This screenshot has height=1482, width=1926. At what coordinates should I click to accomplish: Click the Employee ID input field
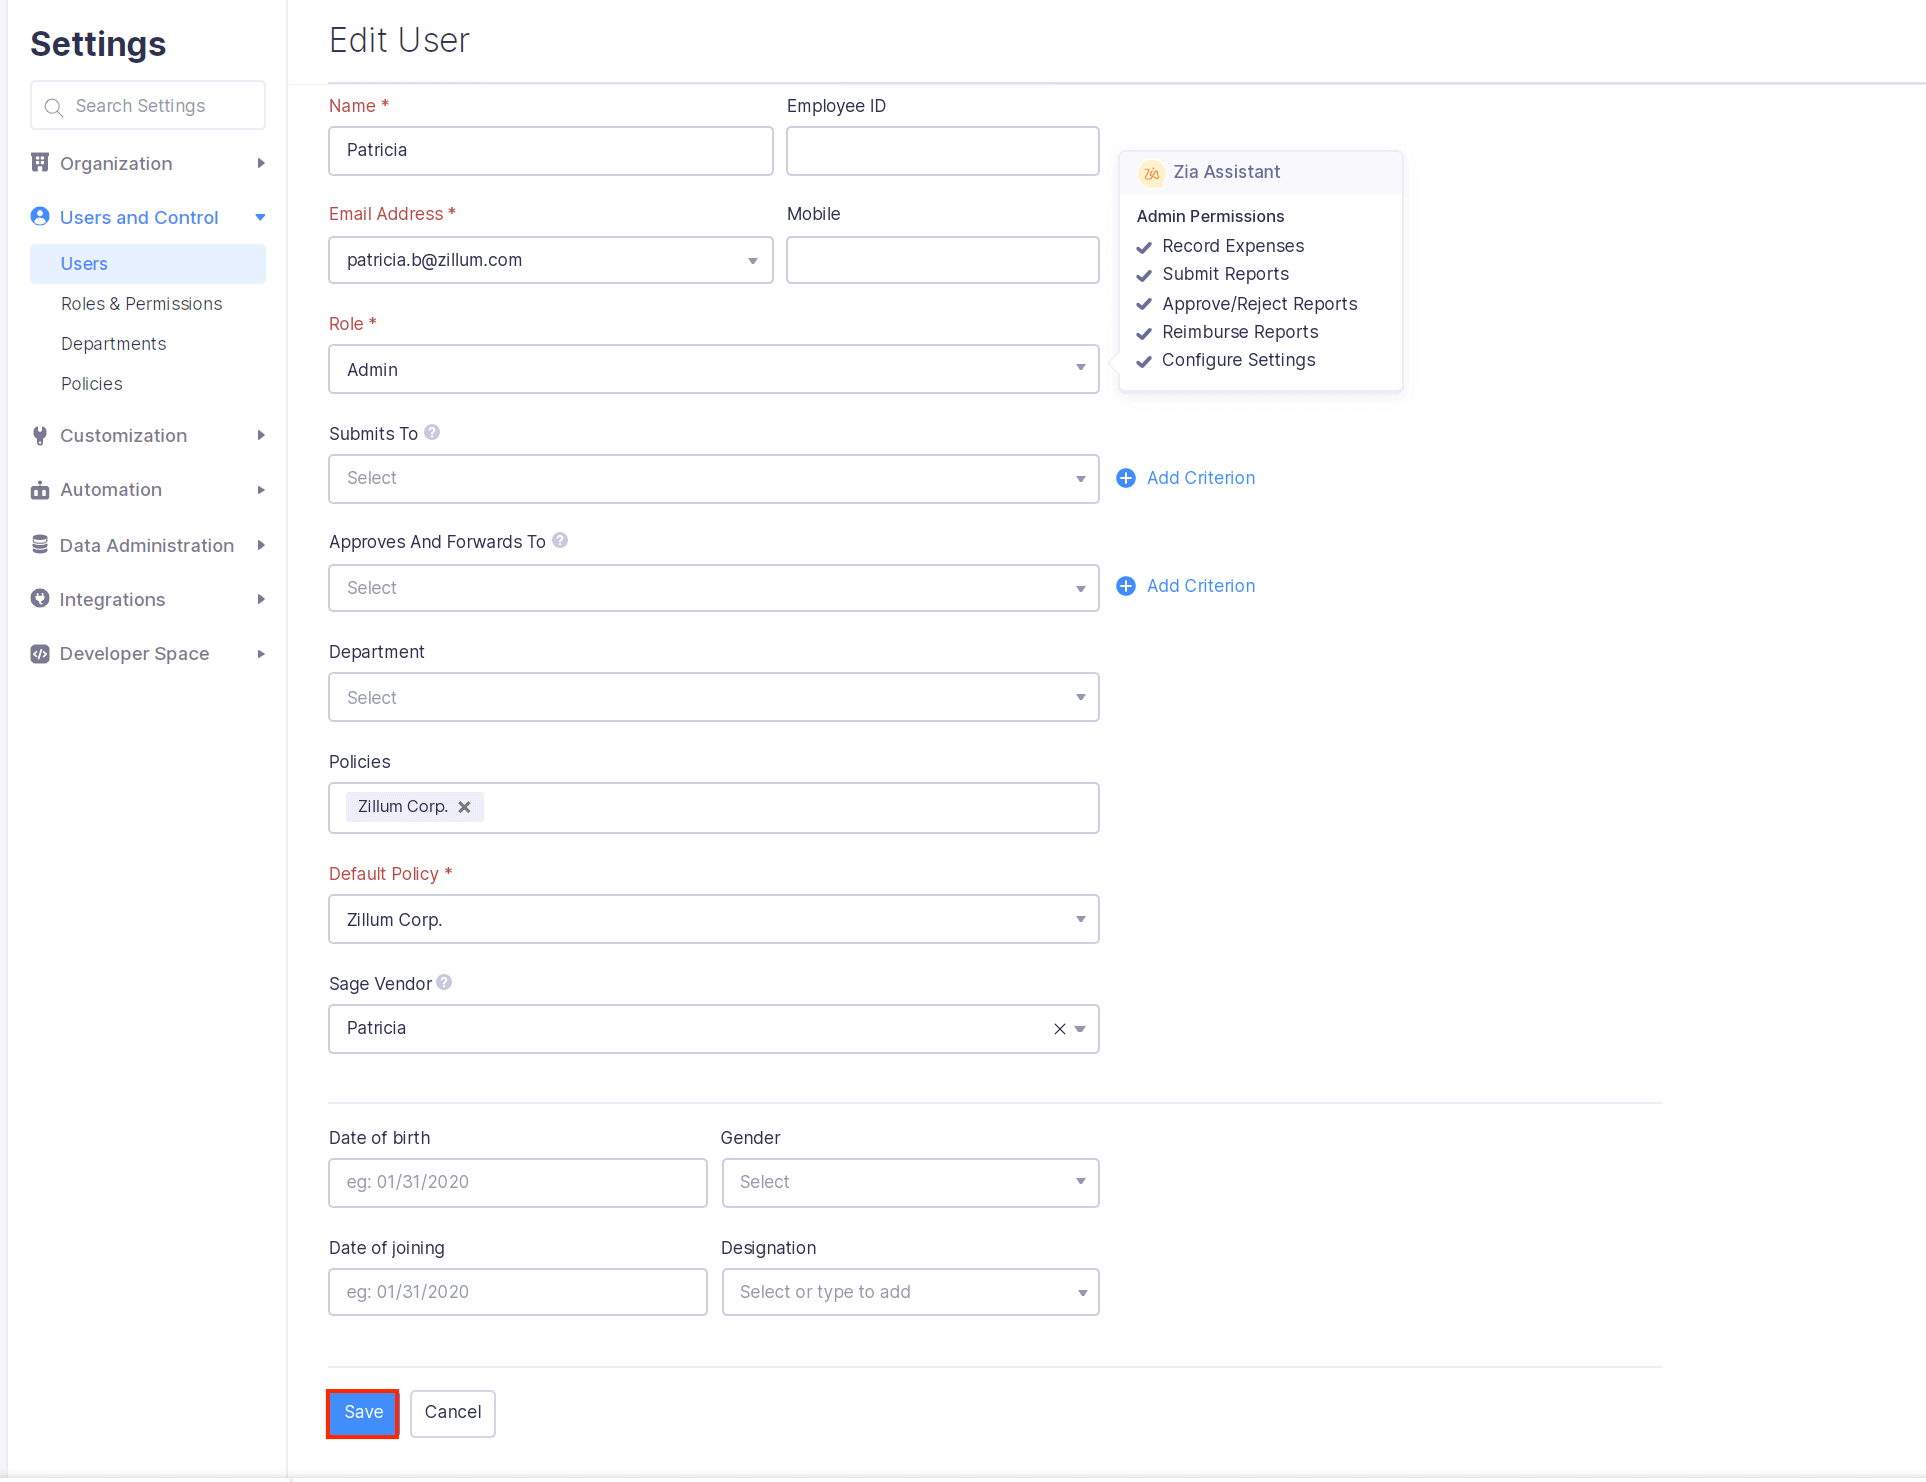[x=942, y=151]
